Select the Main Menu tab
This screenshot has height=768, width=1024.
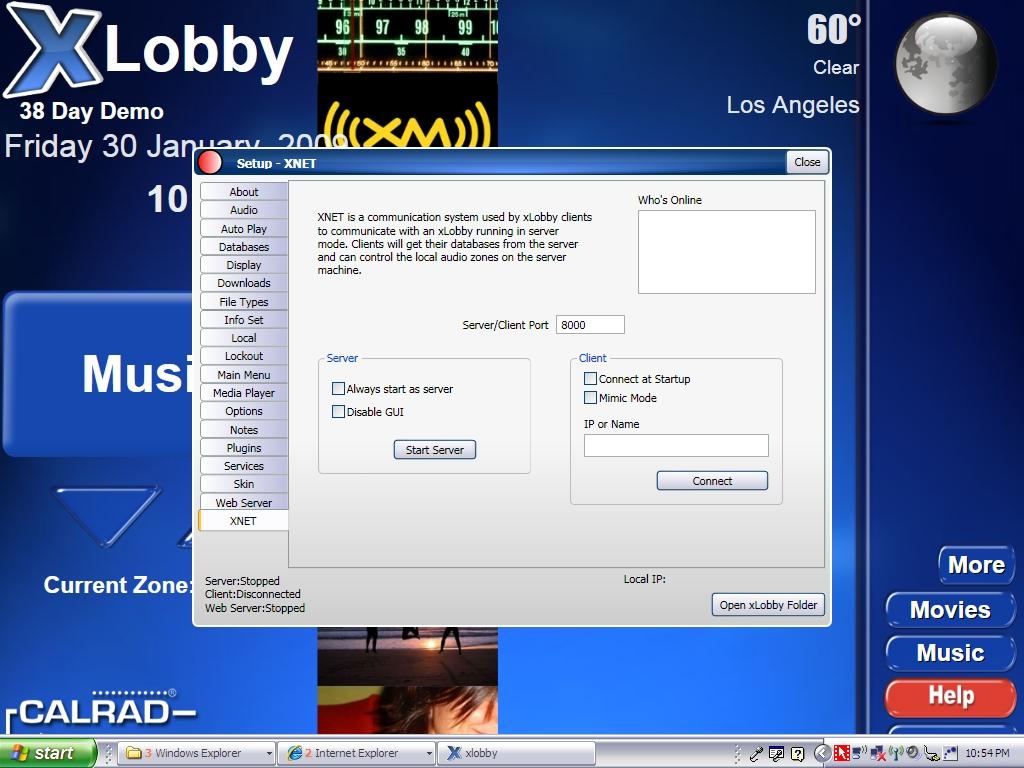click(244, 375)
